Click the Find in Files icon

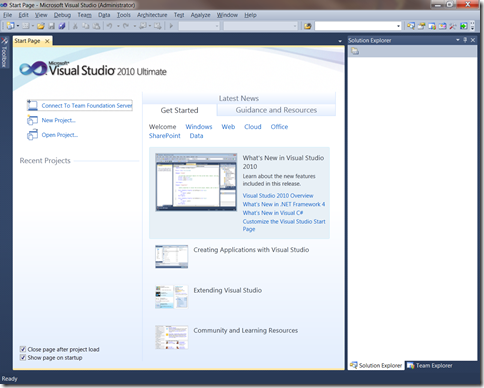click(x=307, y=26)
